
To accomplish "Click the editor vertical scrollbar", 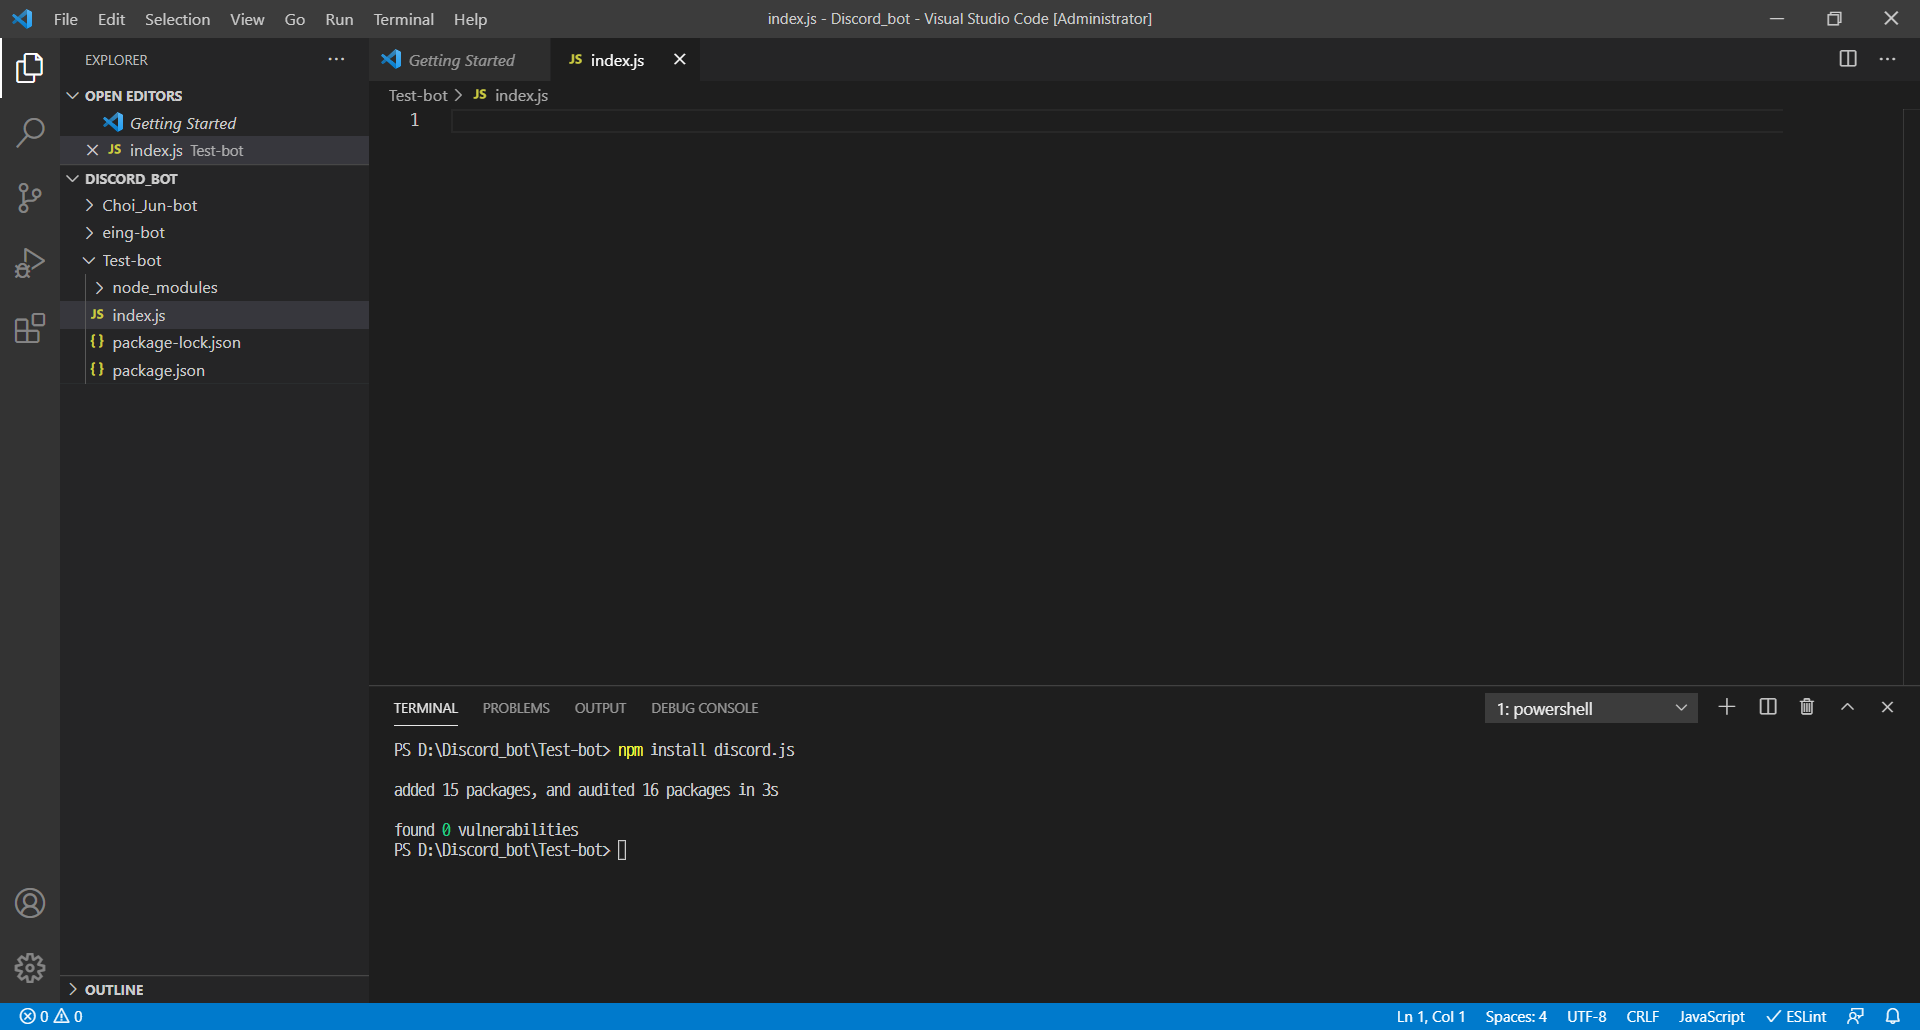I will 1911,396.
